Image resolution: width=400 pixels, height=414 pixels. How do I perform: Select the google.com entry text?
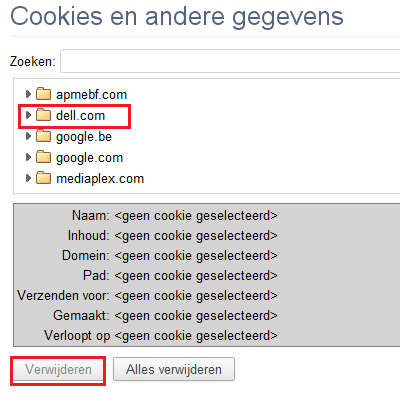pos(89,158)
